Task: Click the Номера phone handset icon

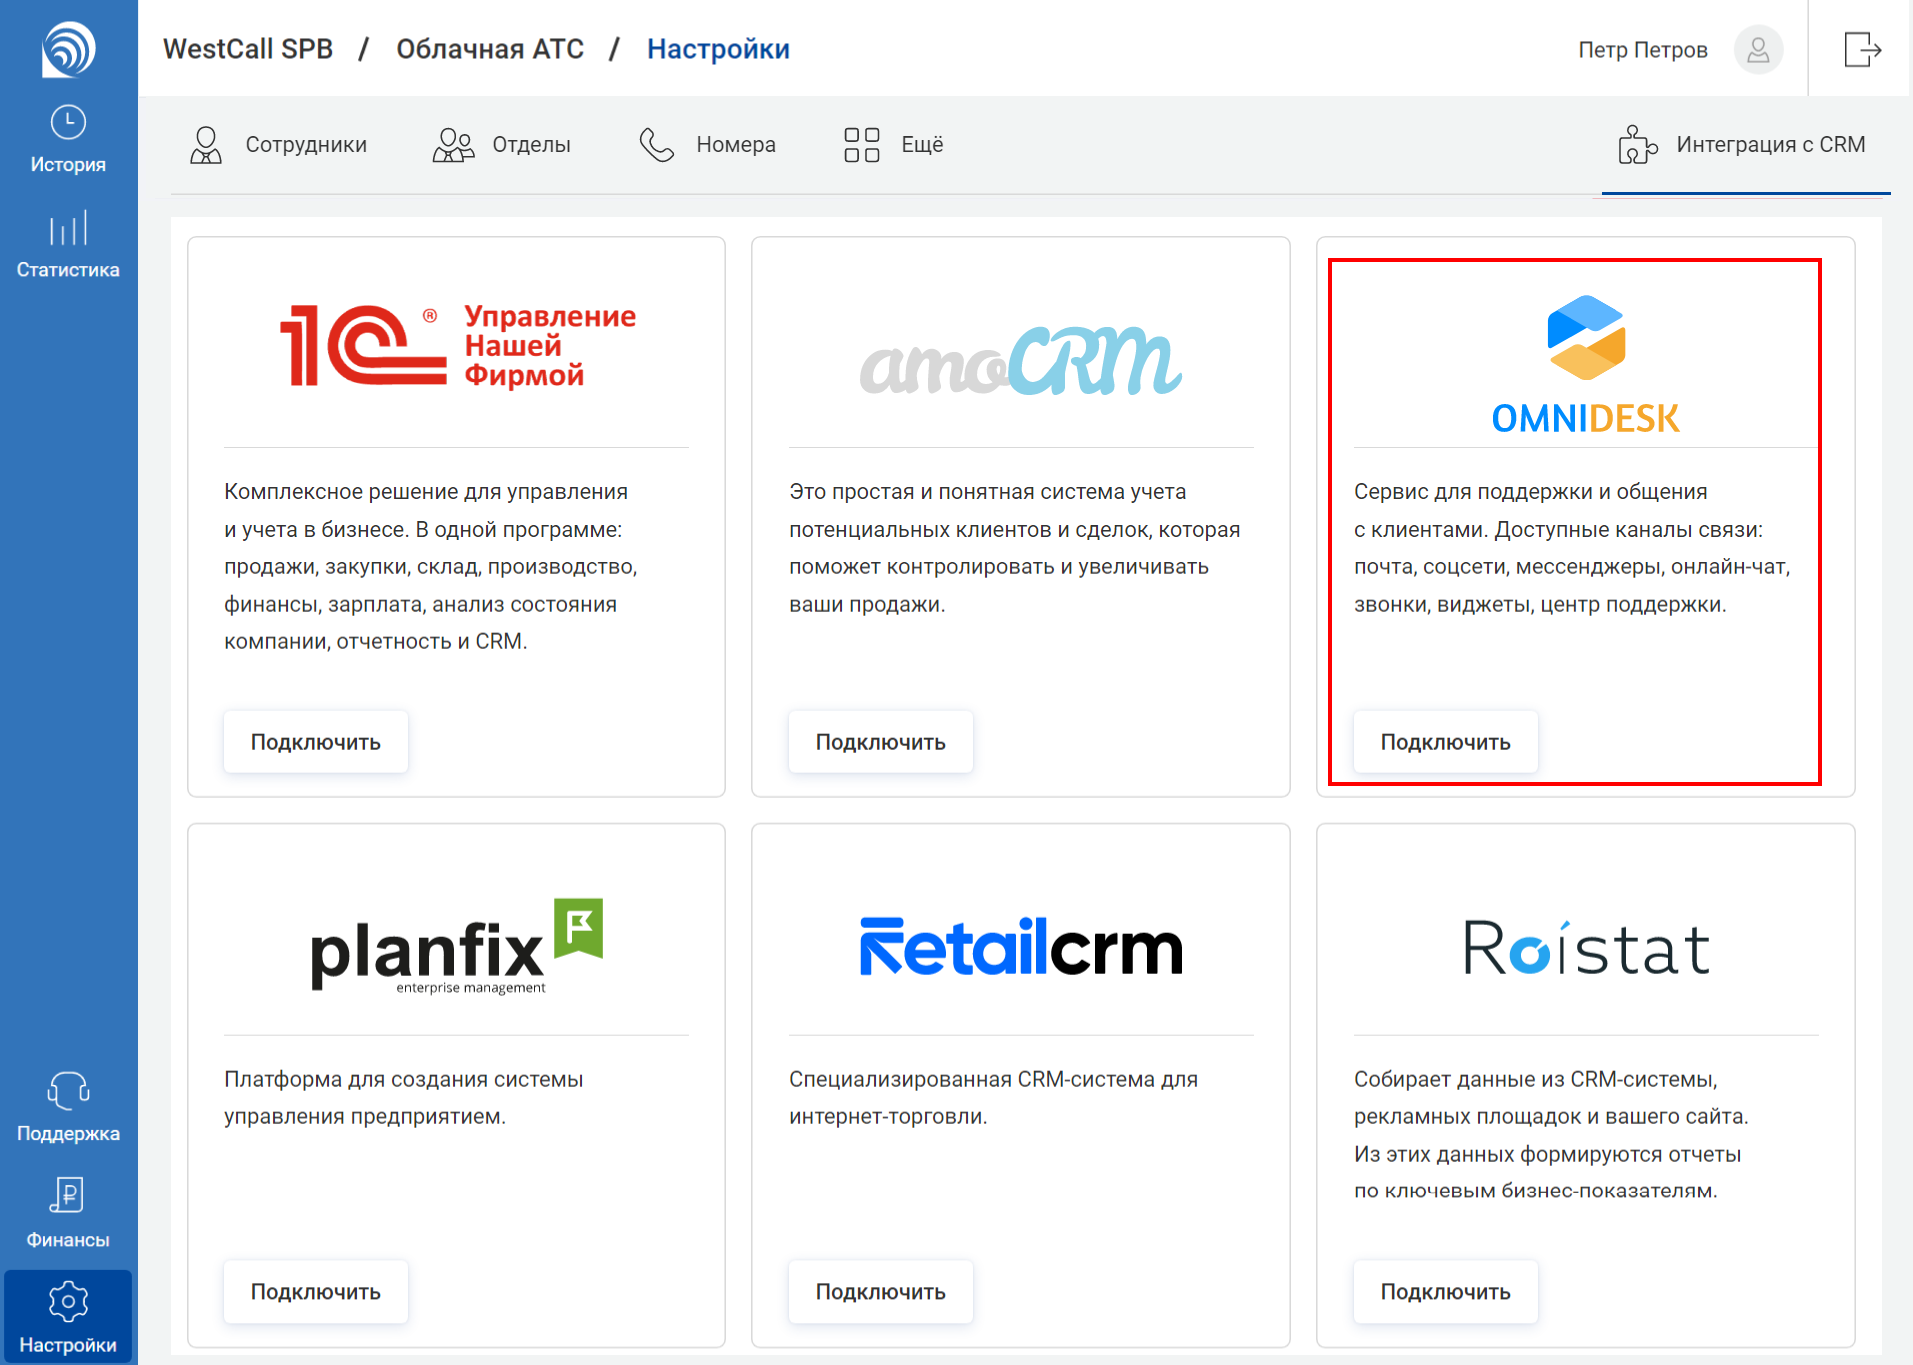Action: pyautogui.click(x=657, y=145)
